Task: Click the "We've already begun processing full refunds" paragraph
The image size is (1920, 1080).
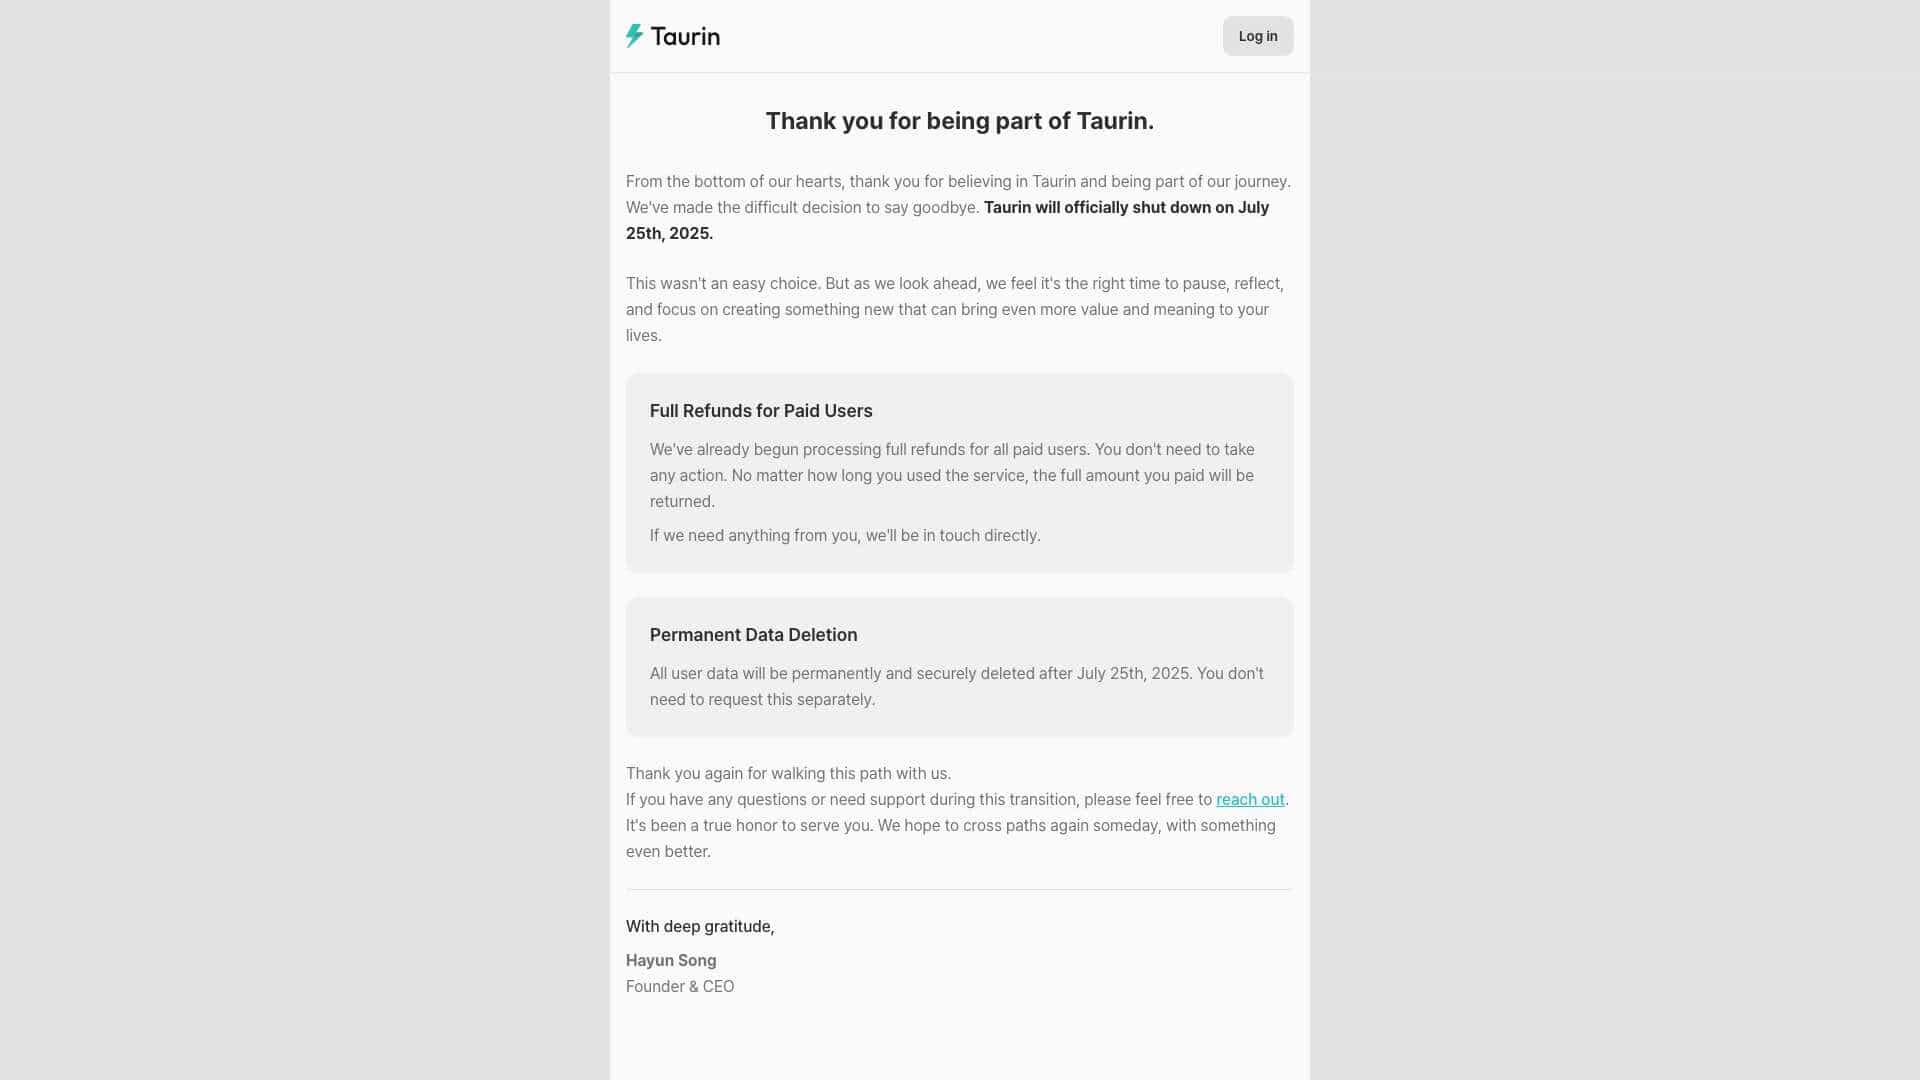Action: tap(951, 476)
